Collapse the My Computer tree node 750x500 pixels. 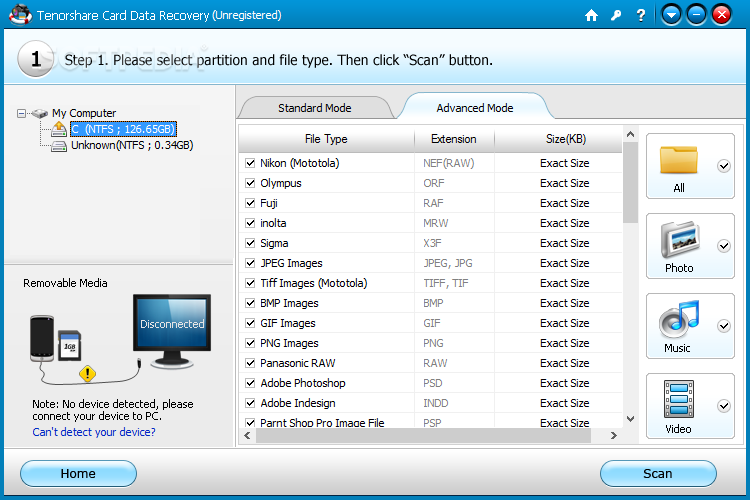point(21,113)
